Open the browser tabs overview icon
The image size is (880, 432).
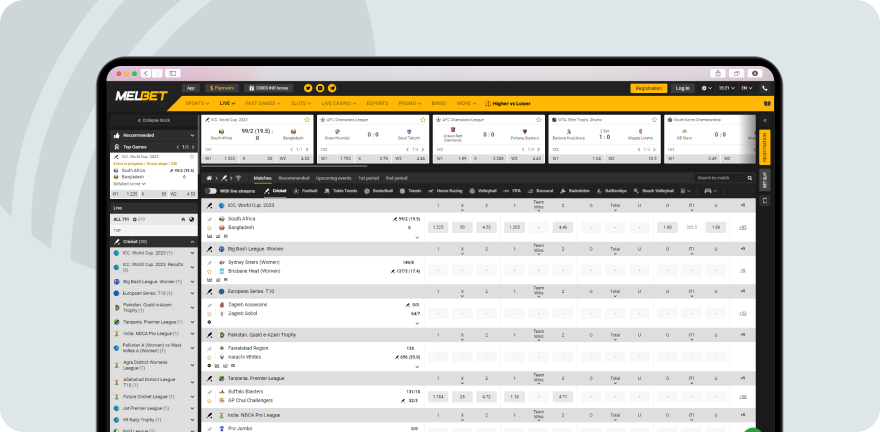pos(736,73)
